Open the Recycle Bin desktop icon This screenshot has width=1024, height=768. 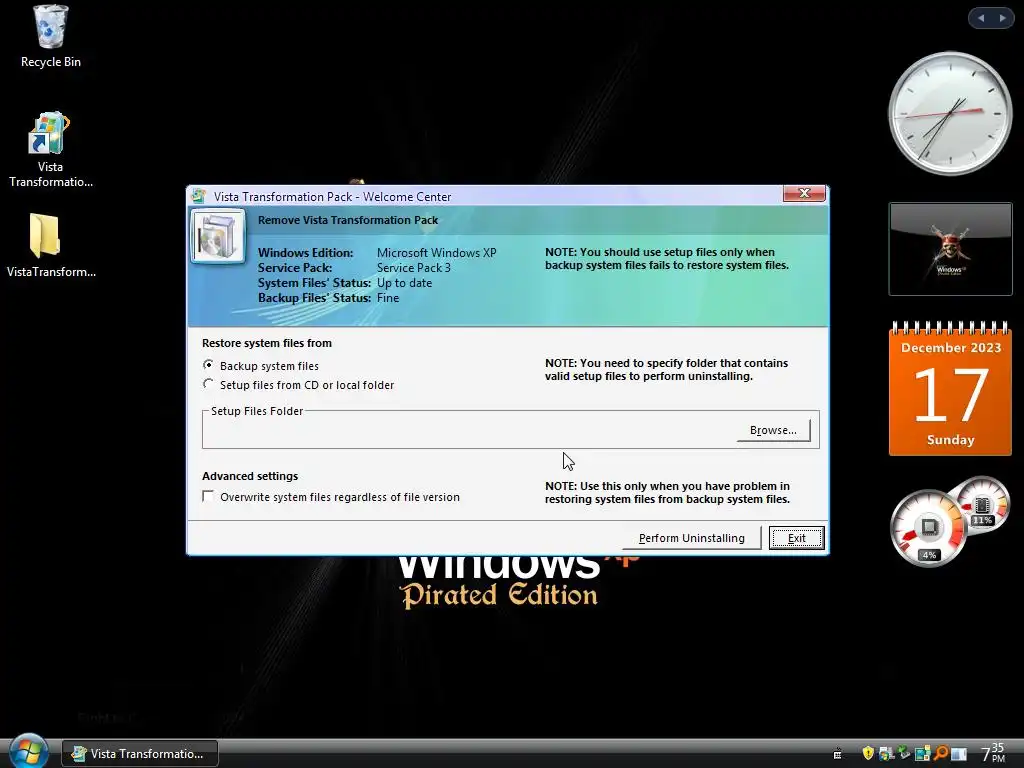50,36
